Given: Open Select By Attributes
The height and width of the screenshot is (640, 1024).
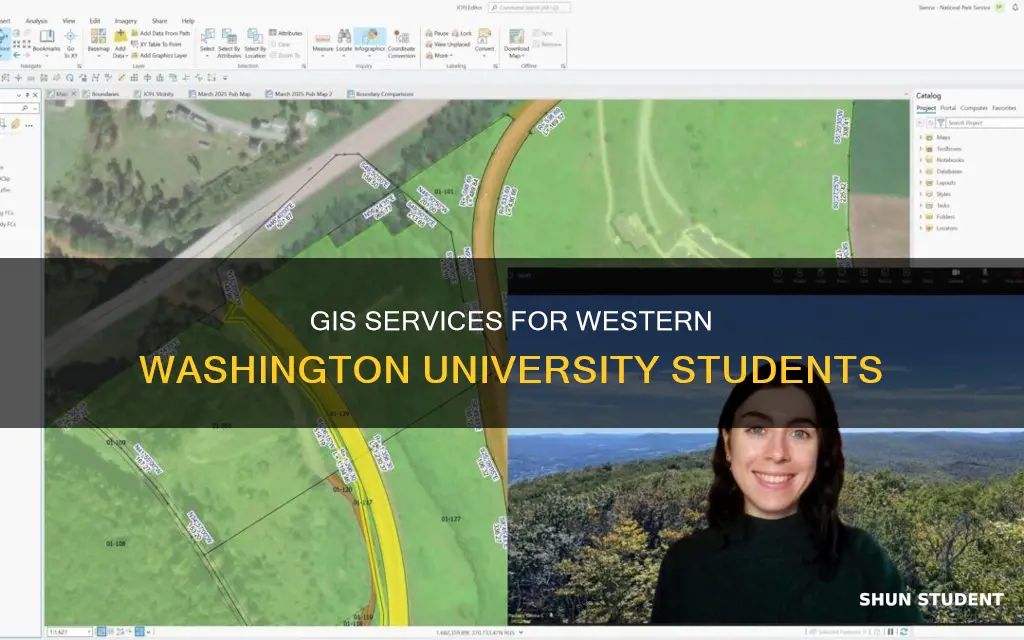Looking at the screenshot, I should 229,43.
